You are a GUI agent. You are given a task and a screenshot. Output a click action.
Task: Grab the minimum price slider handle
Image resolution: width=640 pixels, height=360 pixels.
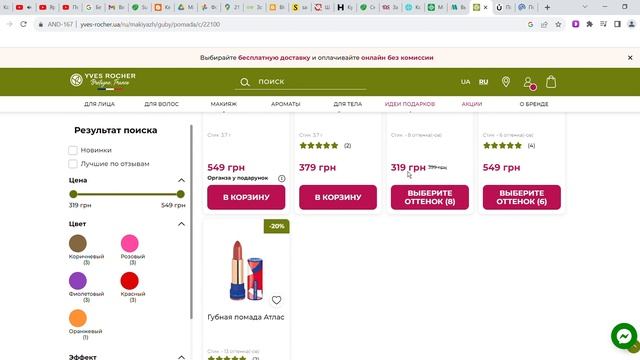tap(73, 194)
